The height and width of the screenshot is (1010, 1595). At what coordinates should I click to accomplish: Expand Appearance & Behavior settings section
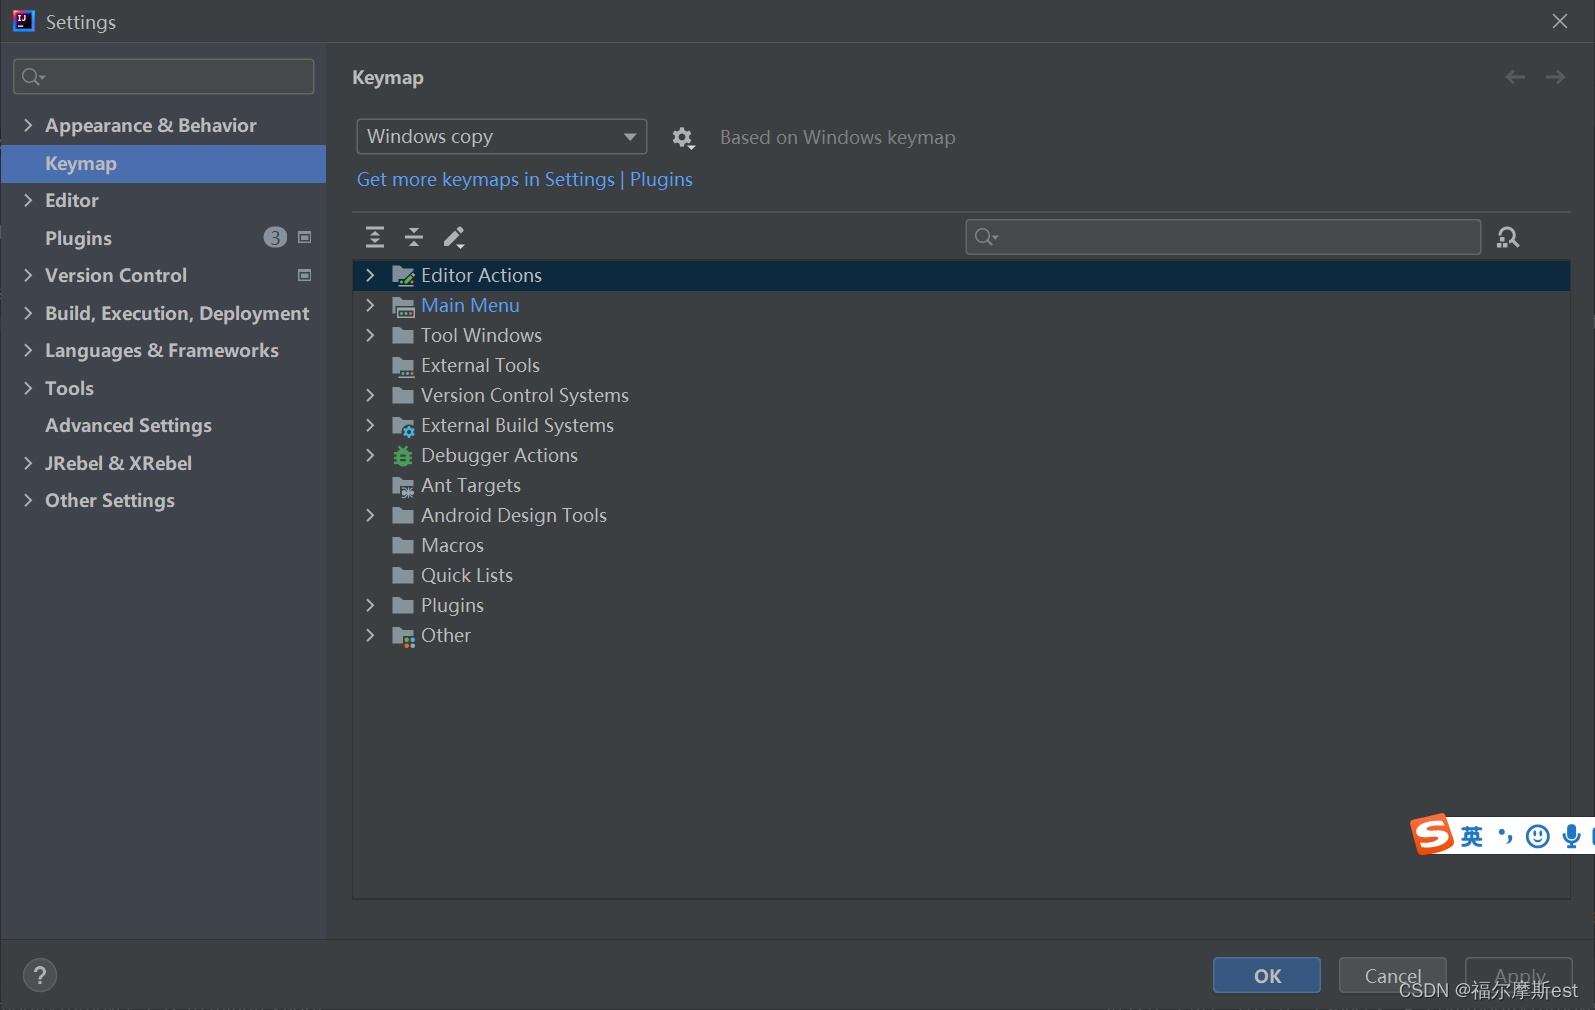28,125
